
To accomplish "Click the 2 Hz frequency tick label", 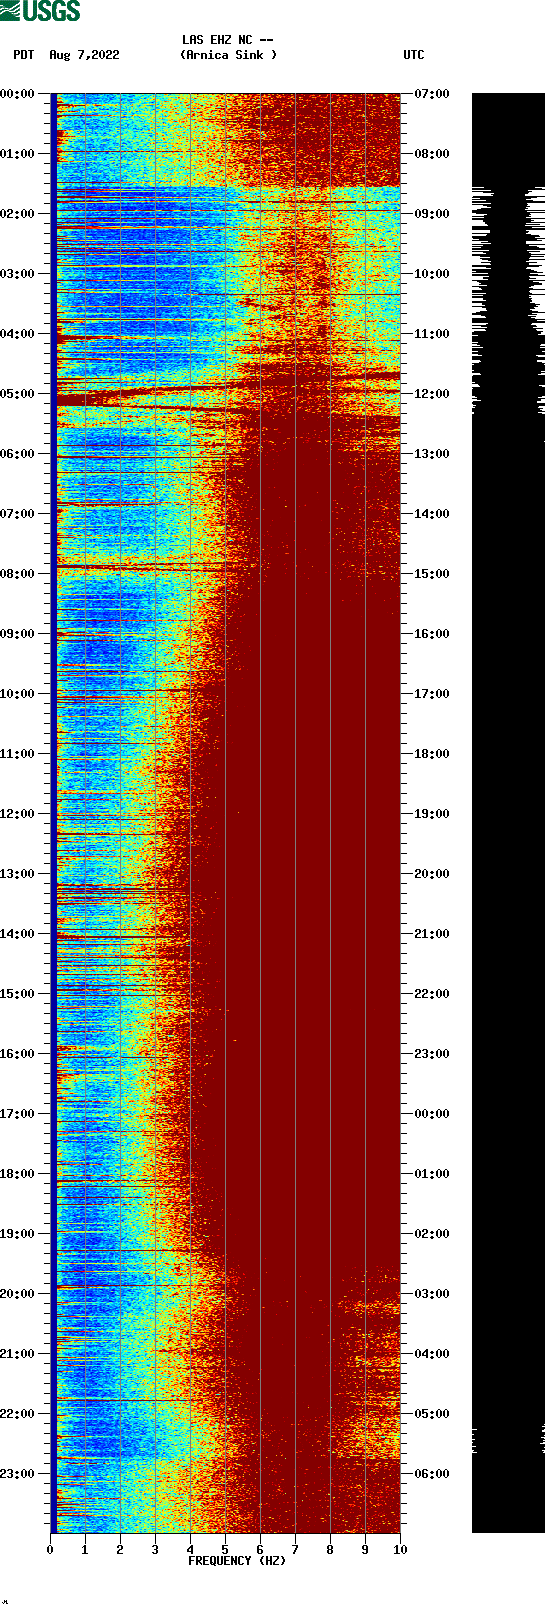I will tap(120, 1550).
